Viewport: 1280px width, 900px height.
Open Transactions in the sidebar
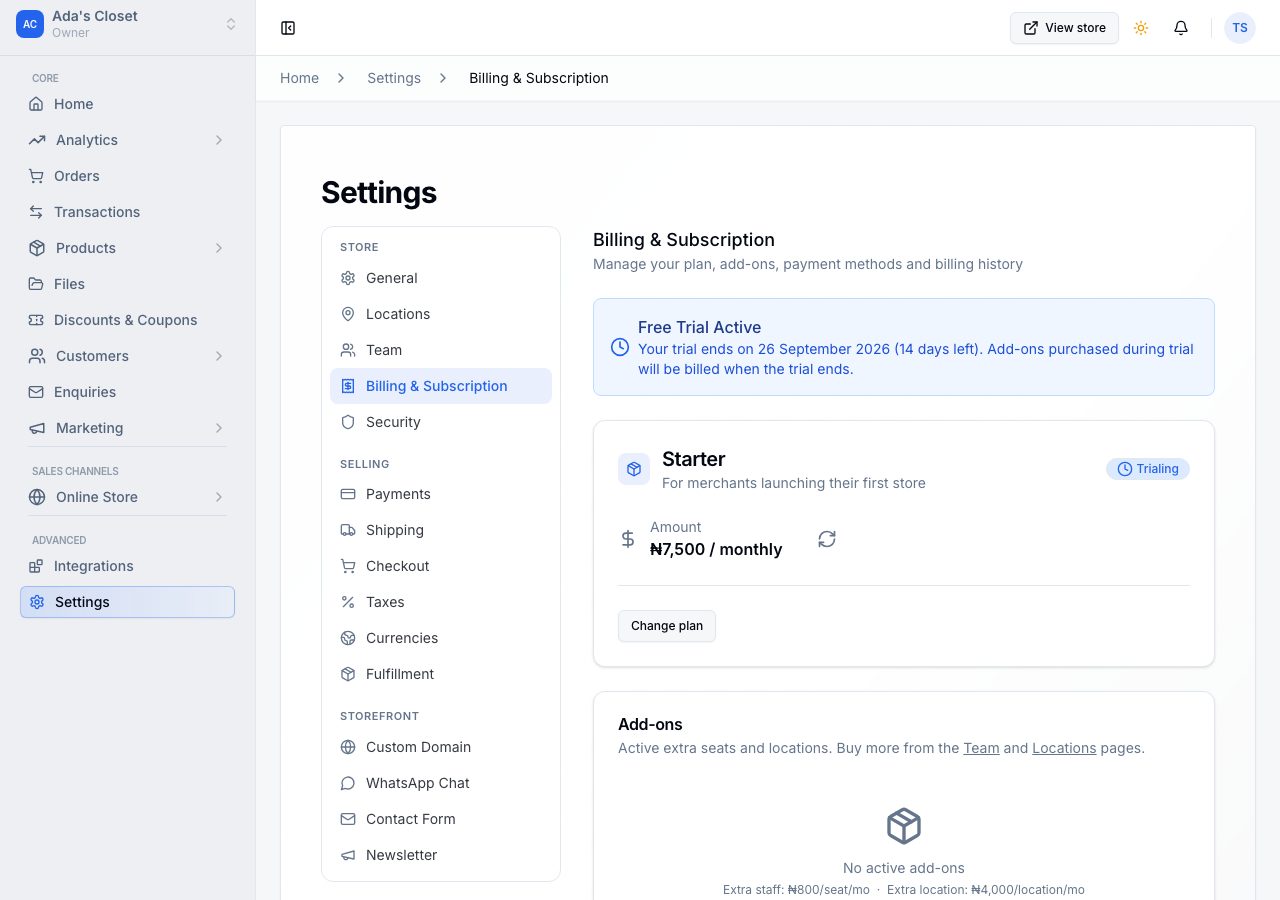[127, 212]
